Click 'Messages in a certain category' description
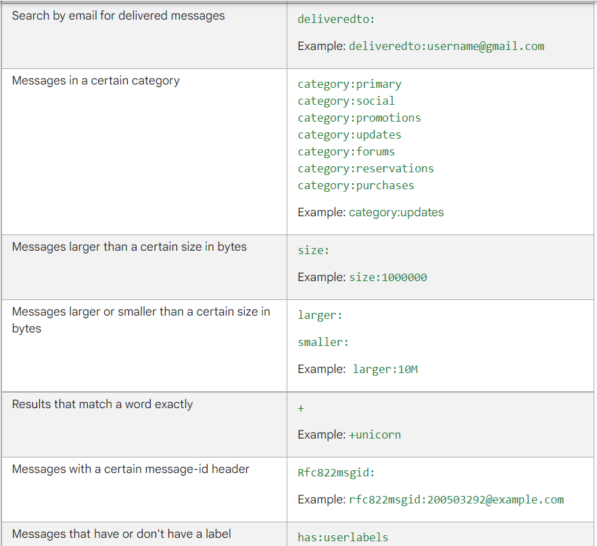 click(96, 81)
